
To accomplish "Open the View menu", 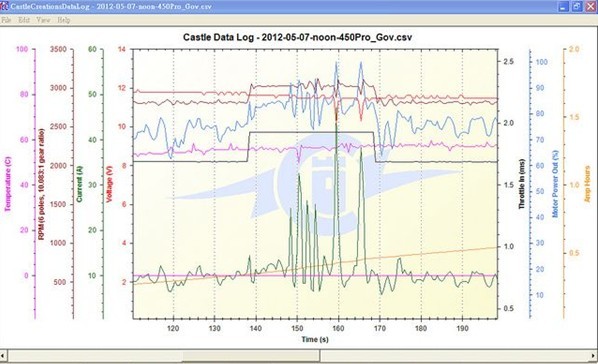I will point(43,20).
